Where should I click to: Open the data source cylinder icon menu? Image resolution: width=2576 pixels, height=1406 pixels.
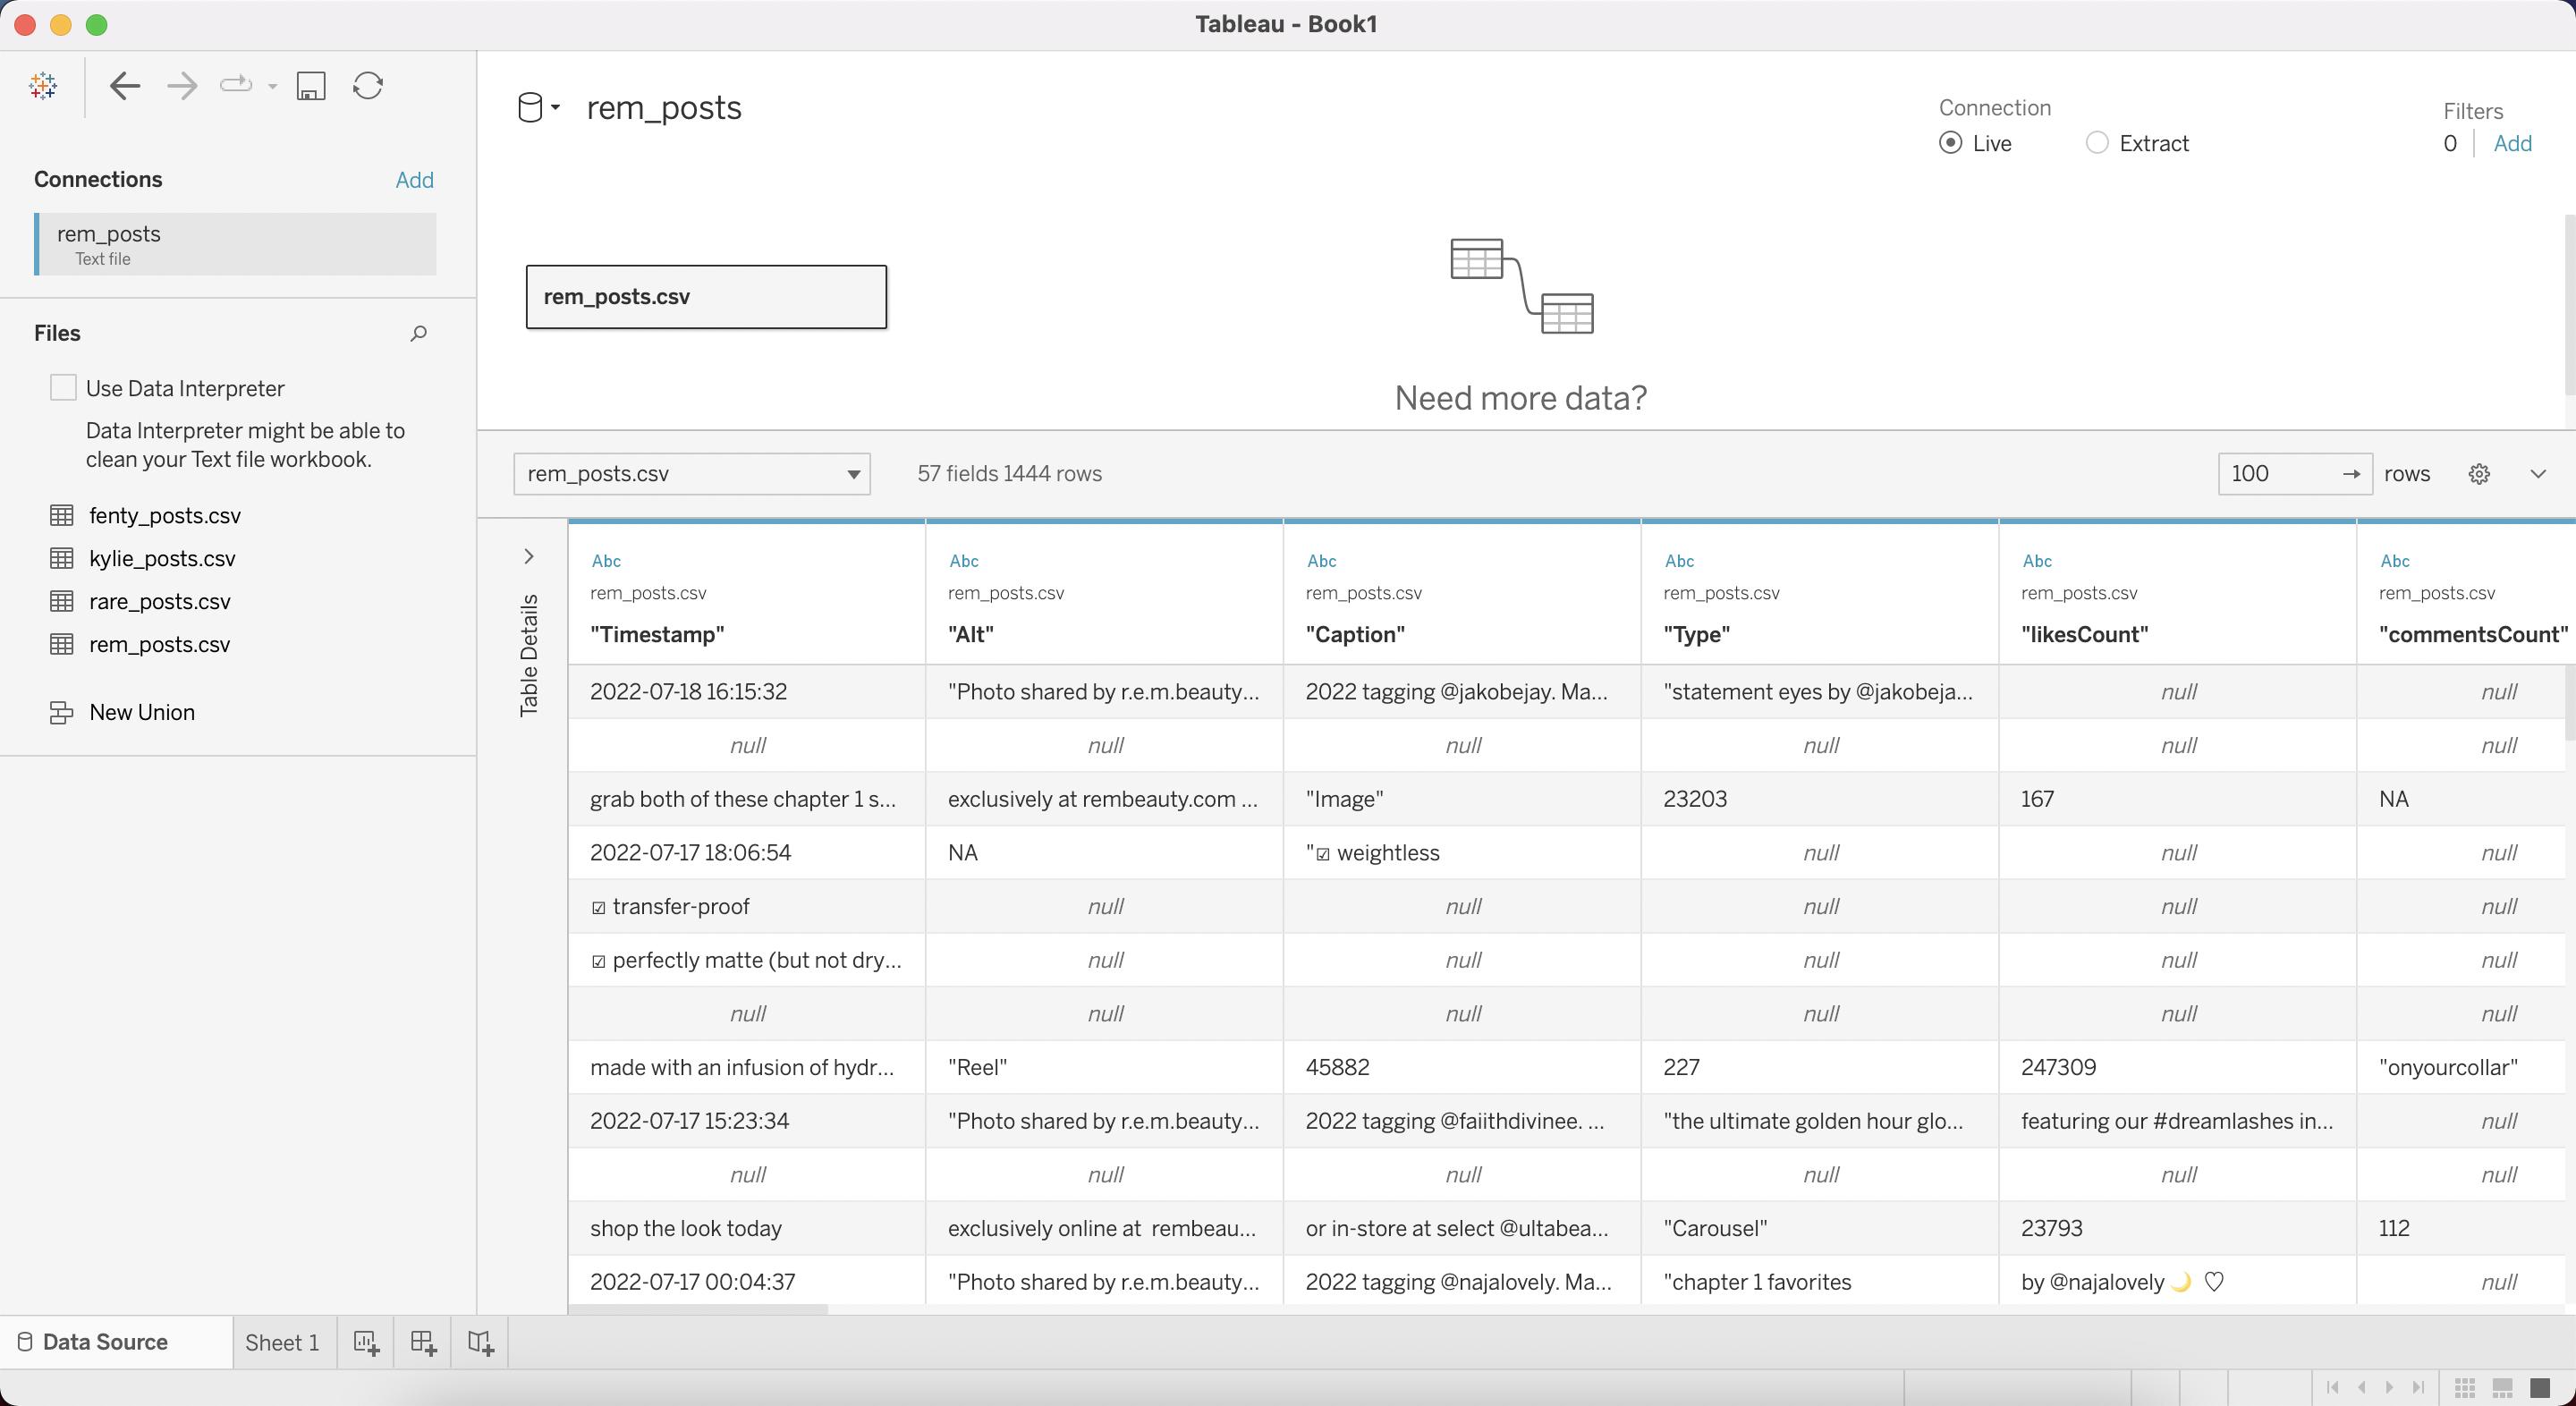pos(538,107)
